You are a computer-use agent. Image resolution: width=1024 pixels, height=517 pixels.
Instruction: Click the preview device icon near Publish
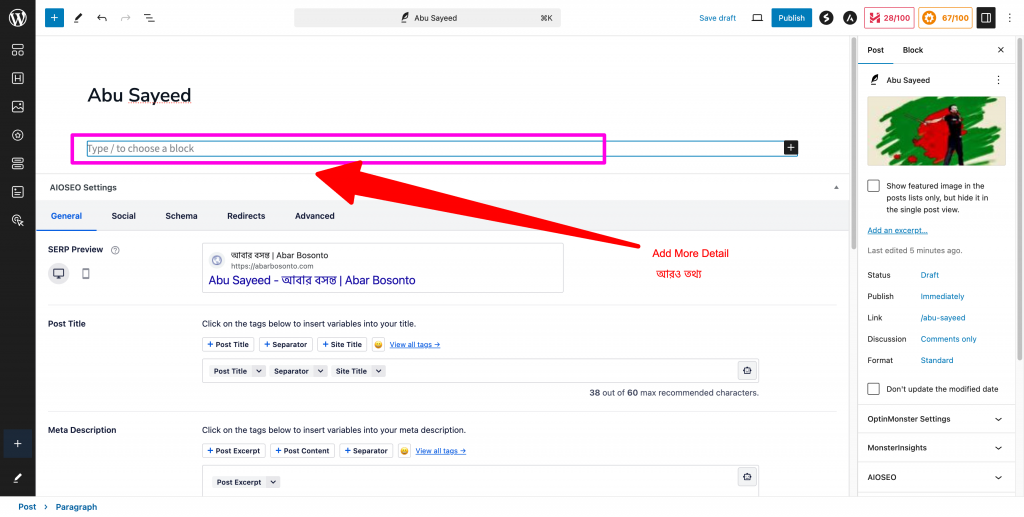tap(757, 18)
